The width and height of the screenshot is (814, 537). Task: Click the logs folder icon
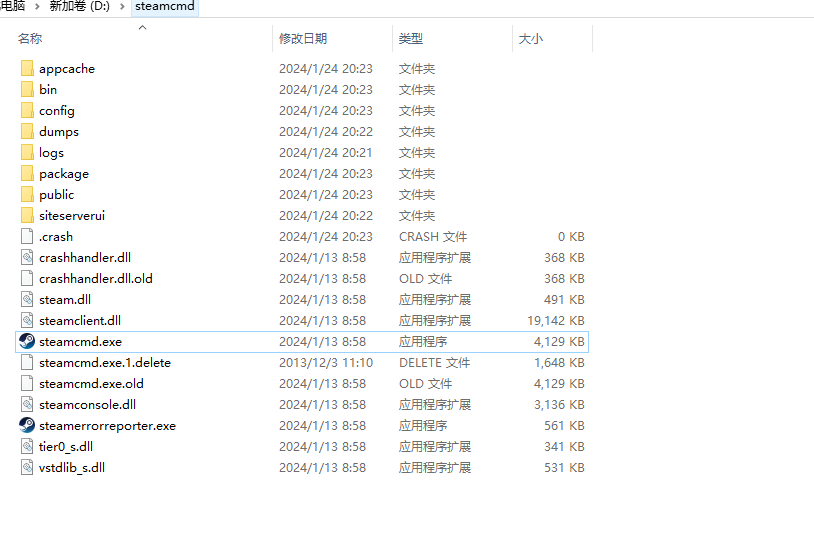(x=27, y=153)
